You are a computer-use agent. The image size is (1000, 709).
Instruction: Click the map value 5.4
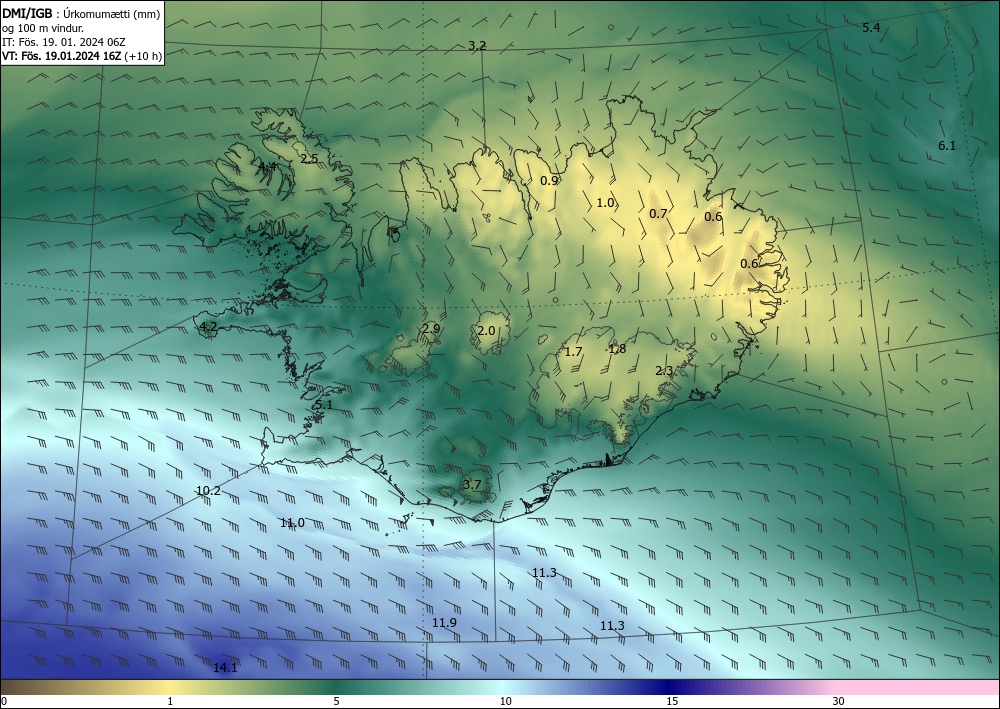click(871, 27)
